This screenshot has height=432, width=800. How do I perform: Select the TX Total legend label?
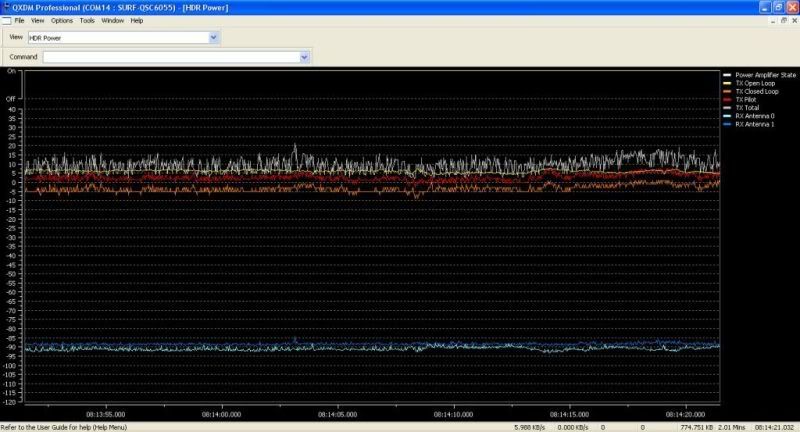click(747, 108)
